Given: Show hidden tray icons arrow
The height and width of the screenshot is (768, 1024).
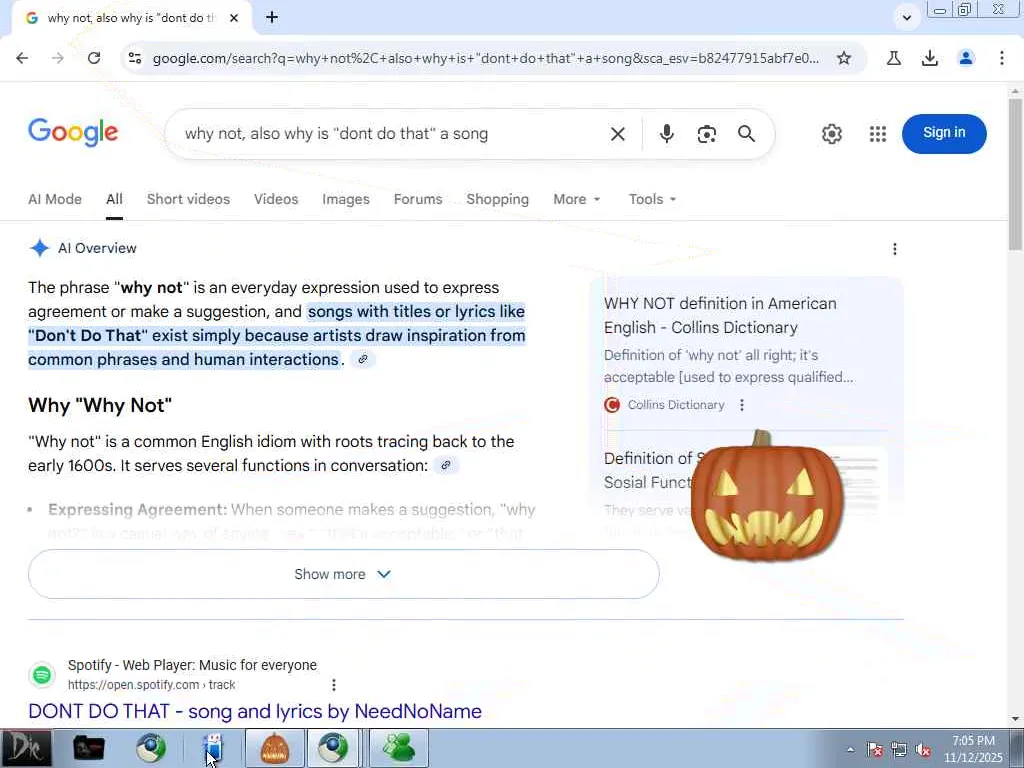Looking at the screenshot, I should click(x=850, y=750).
